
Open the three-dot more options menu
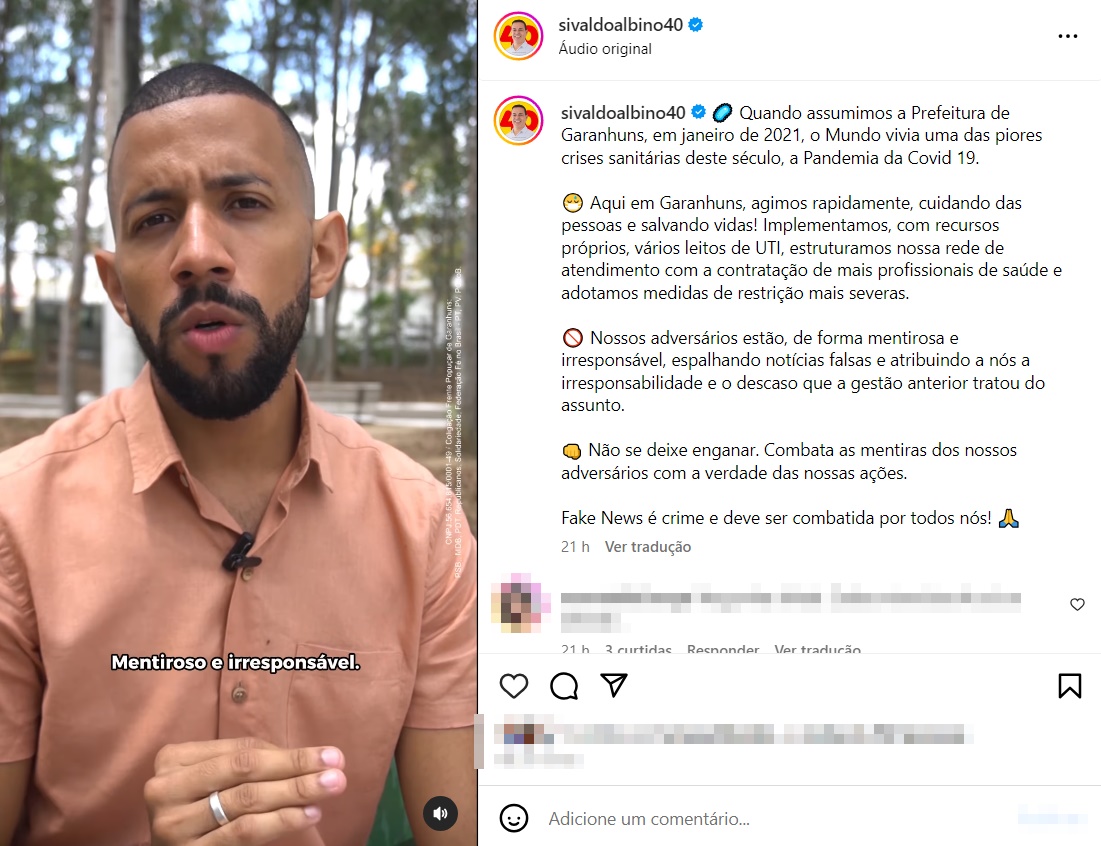tap(1067, 36)
